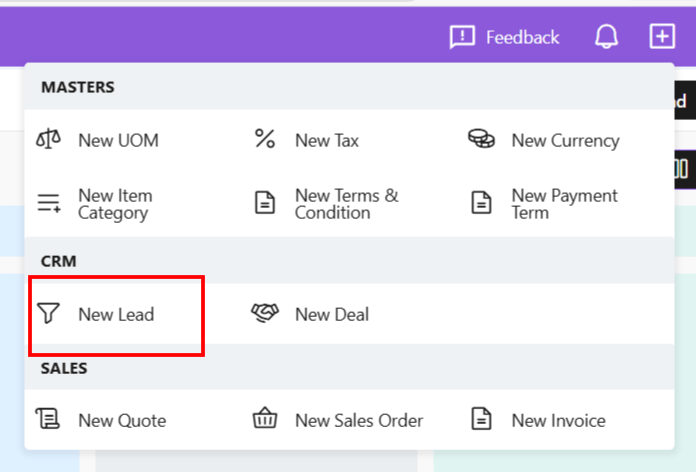Click the percent icon for New Tax

(265, 140)
